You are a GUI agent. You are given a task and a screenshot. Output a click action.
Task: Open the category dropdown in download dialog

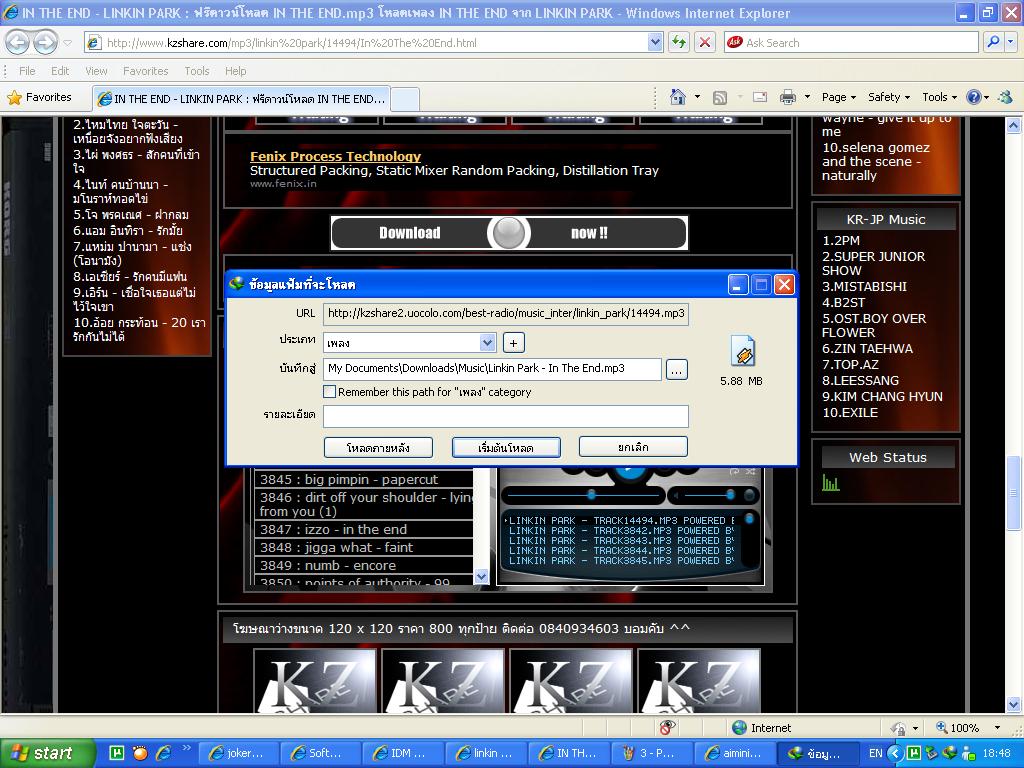[x=487, y=343]
